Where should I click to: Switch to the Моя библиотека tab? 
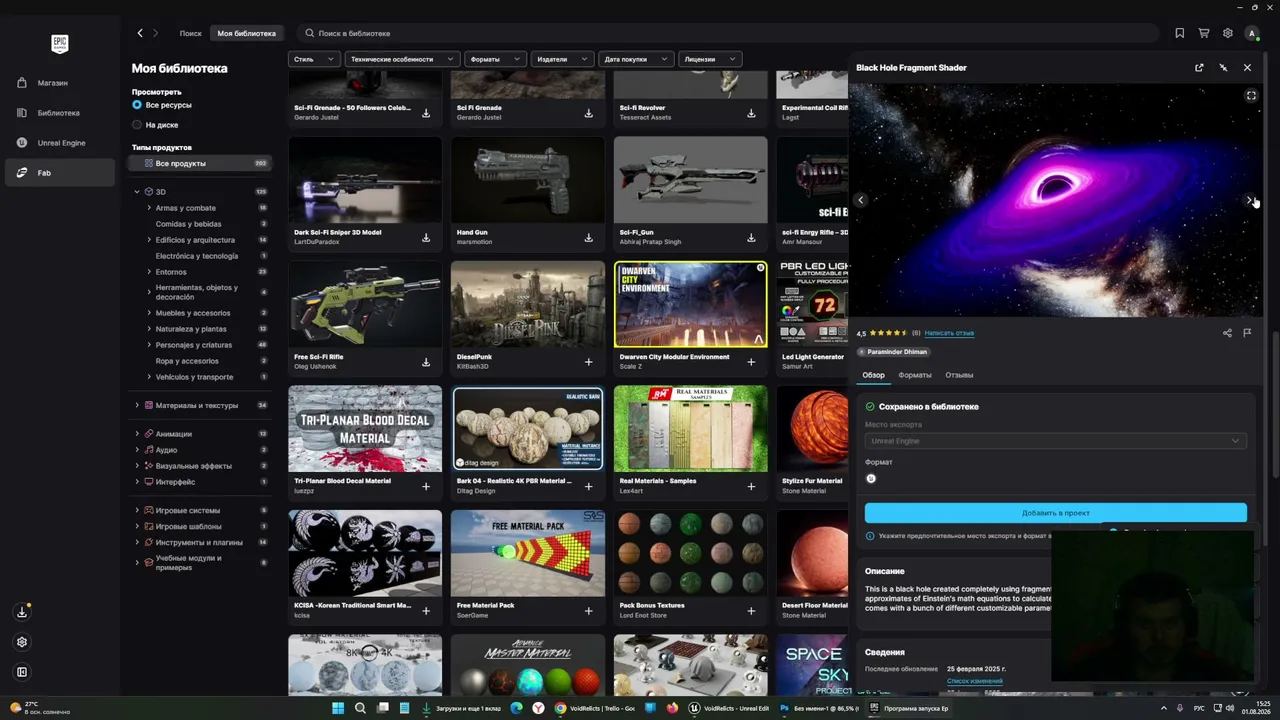(247, 33)
